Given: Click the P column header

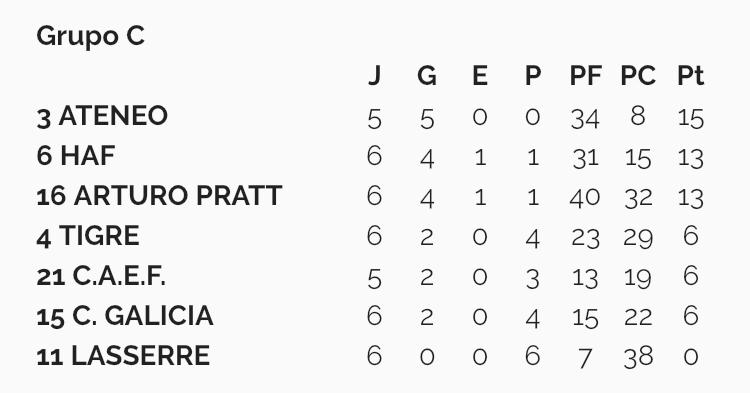Looking at the screenshot, I should coord(533,76).
